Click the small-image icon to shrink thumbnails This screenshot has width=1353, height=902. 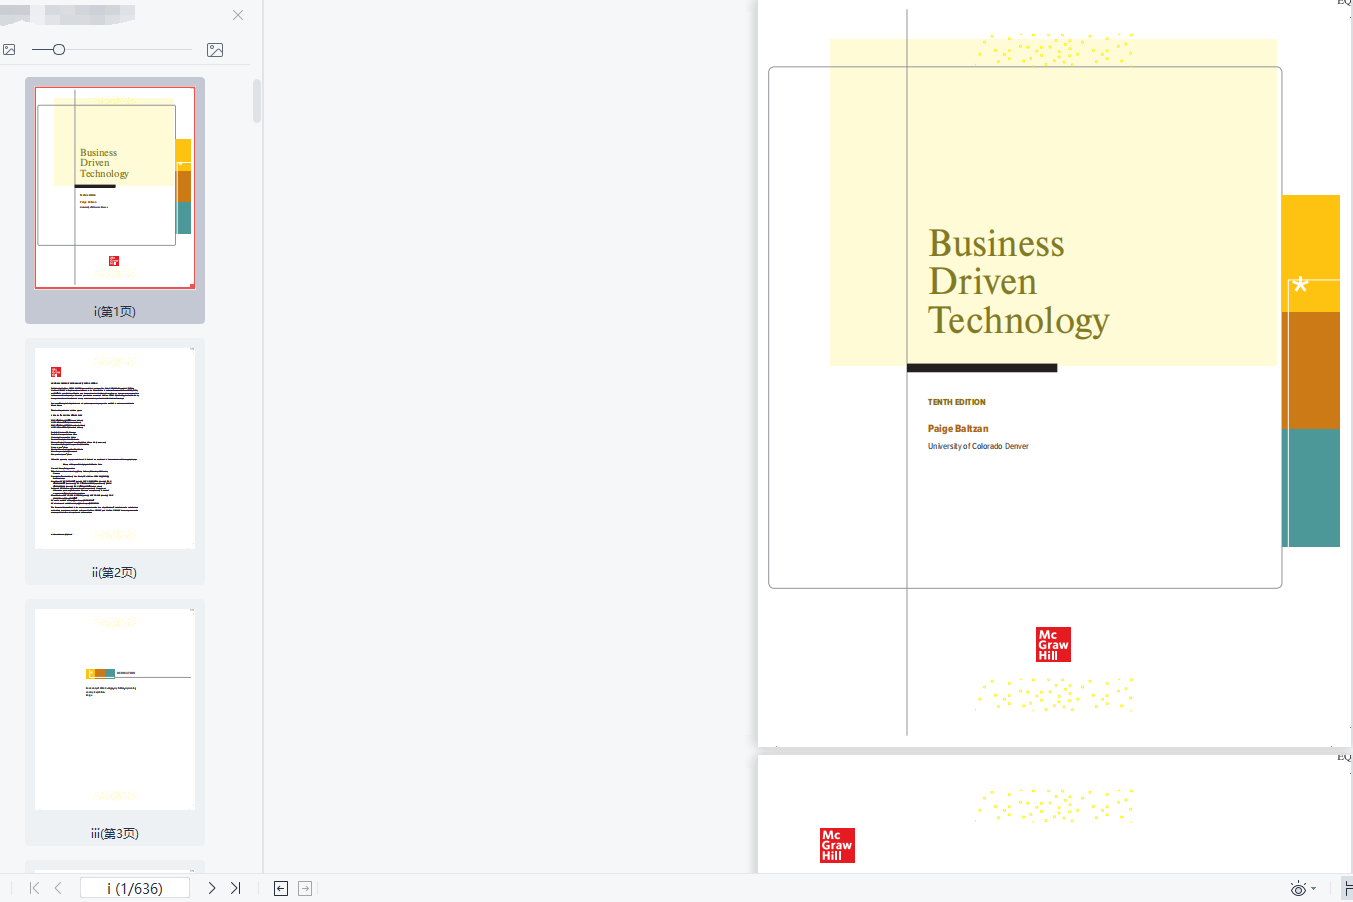9,49
